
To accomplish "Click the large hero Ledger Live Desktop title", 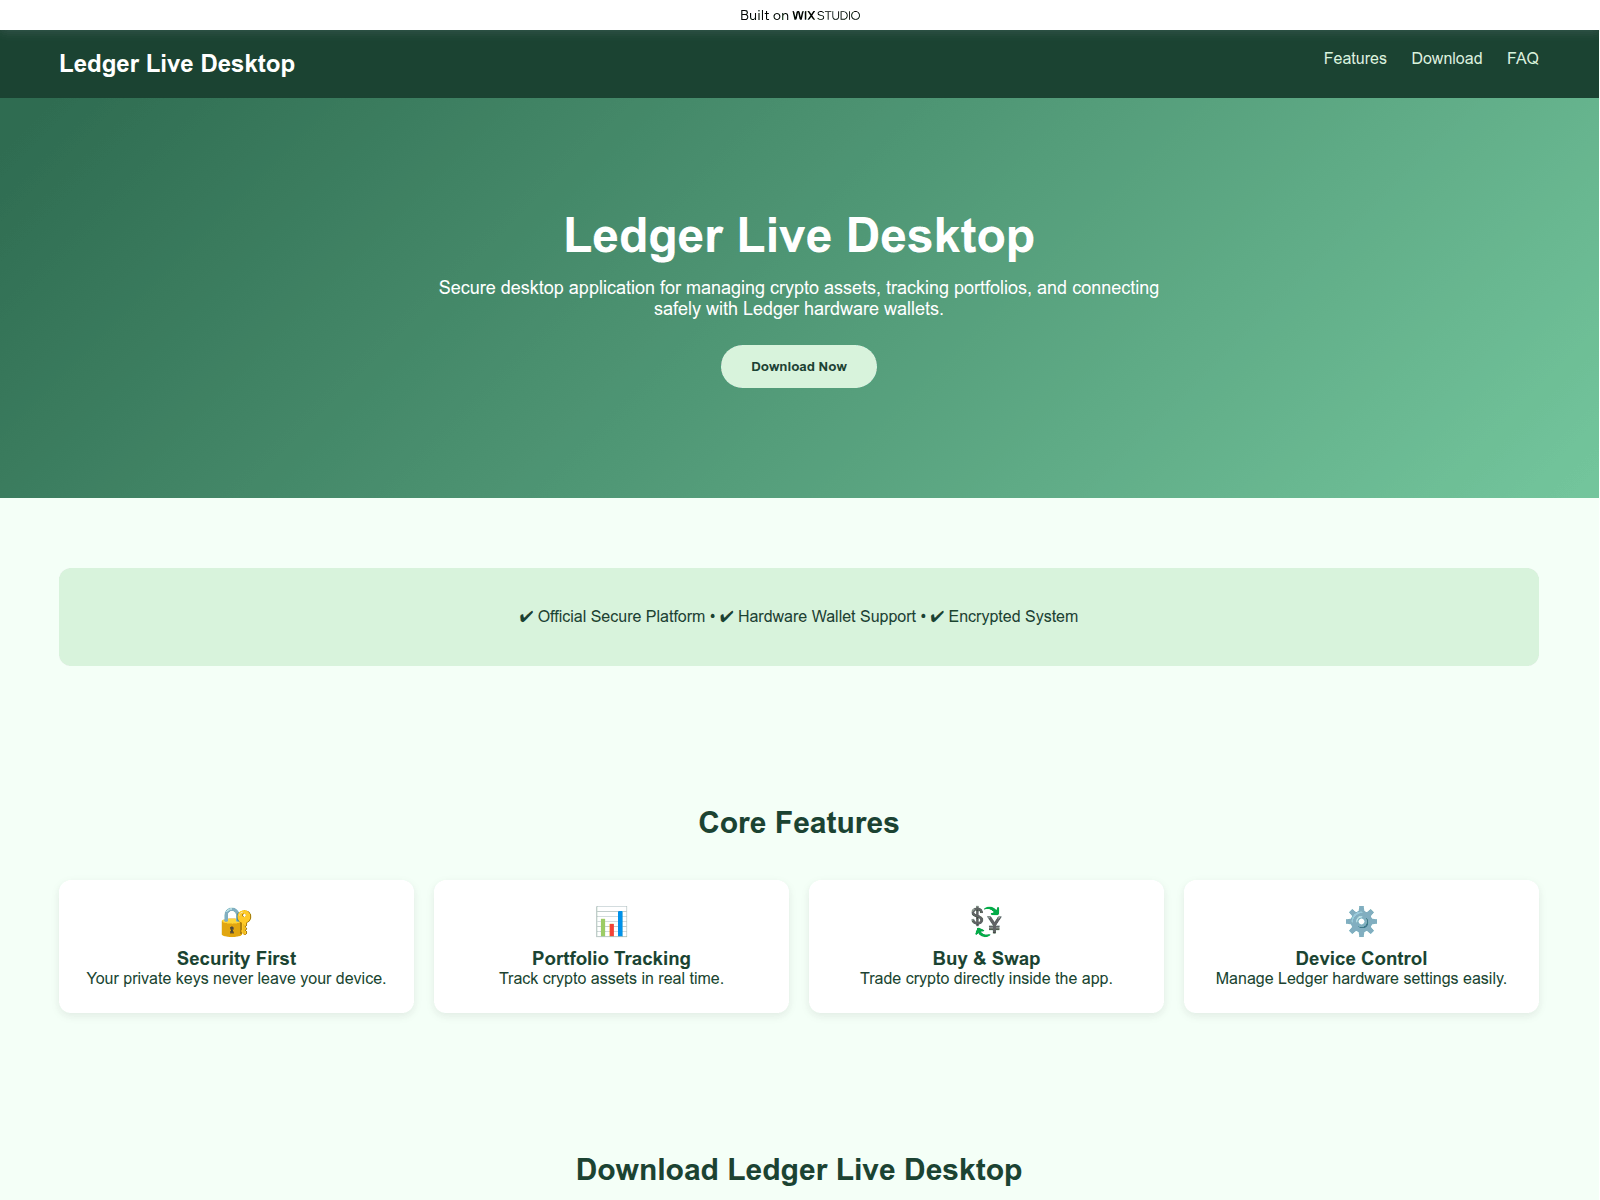I will click(799, 236).
